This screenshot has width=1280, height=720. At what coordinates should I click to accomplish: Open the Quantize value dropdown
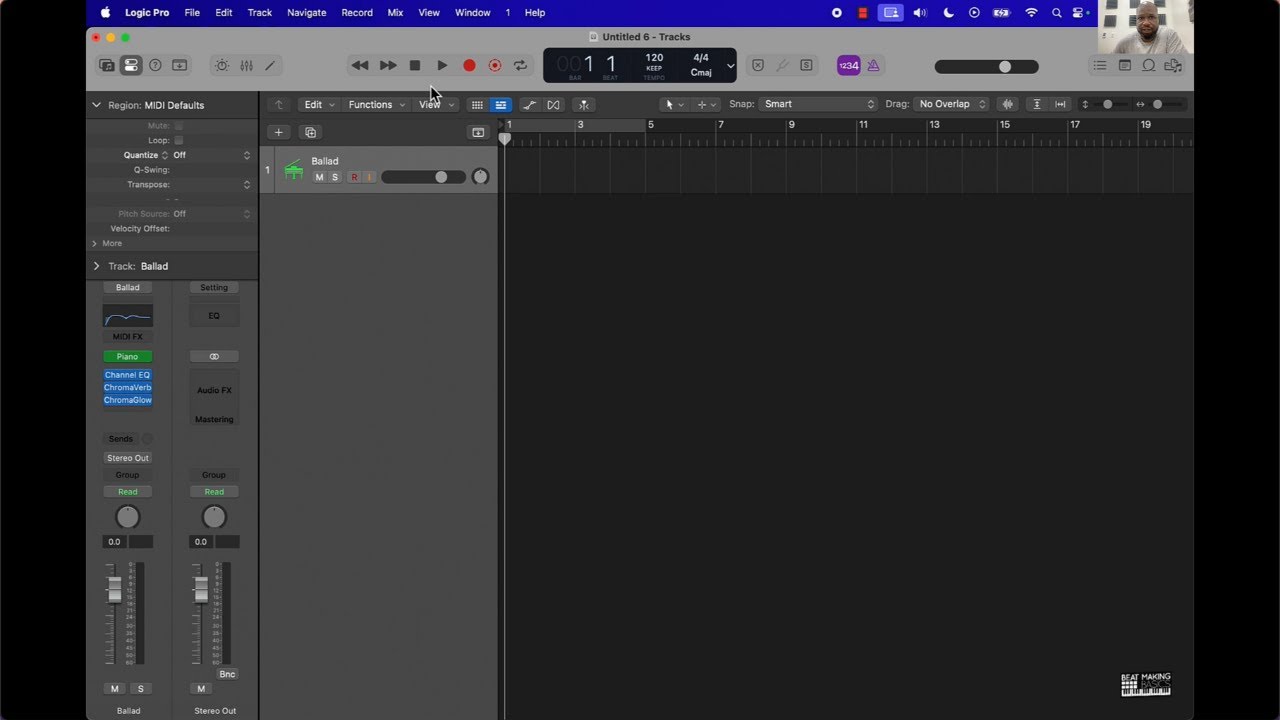[211, 155]
